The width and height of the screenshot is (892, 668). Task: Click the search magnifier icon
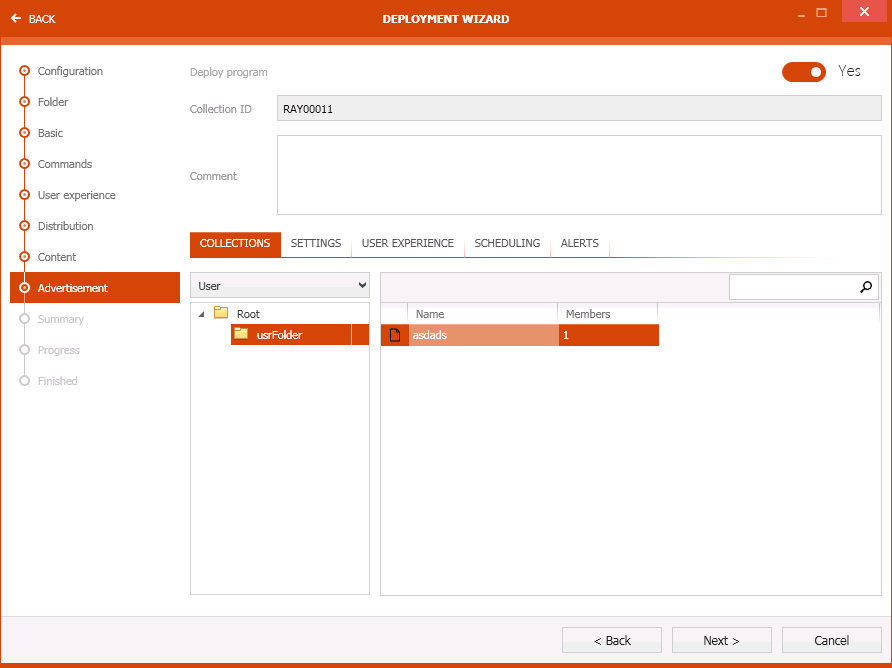coord(866,287)
